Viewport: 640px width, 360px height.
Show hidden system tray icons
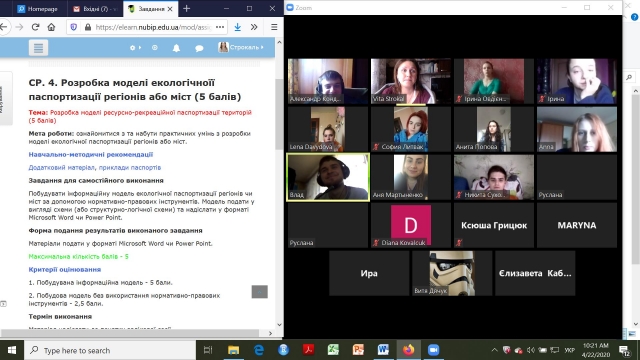(x=494, y=350)
